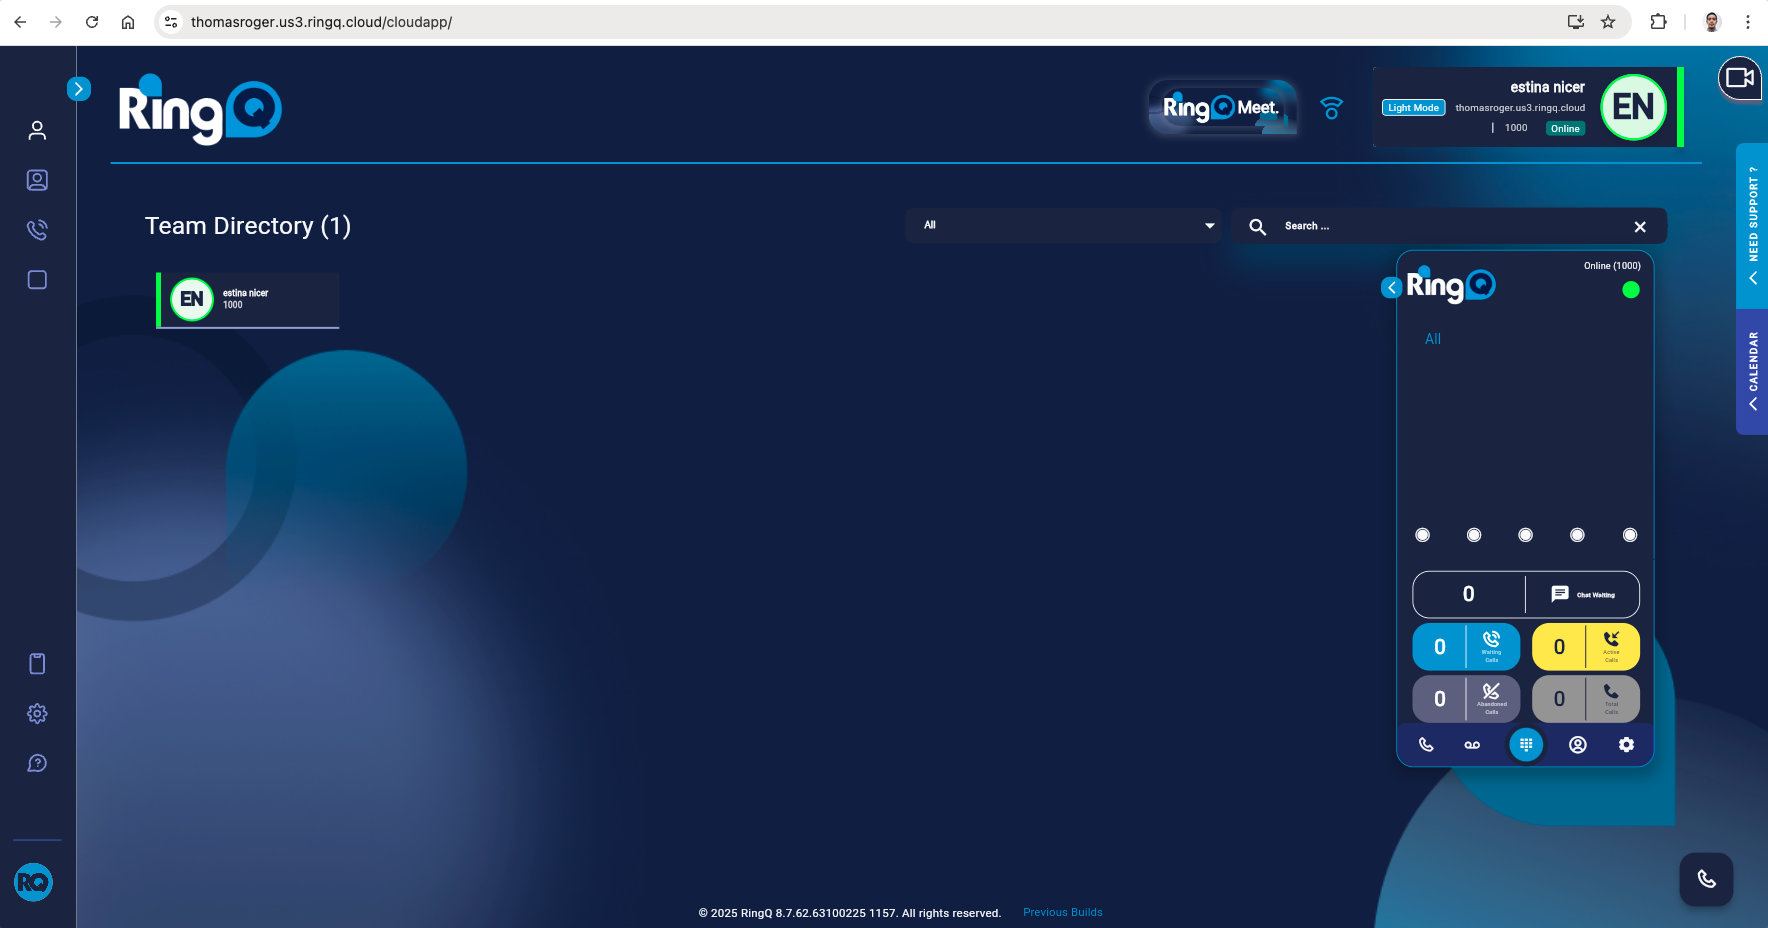Open the Abandoned Calls tile
Screen dimensions: 1768x928
pyautogui.click(x=1466, y=699)
